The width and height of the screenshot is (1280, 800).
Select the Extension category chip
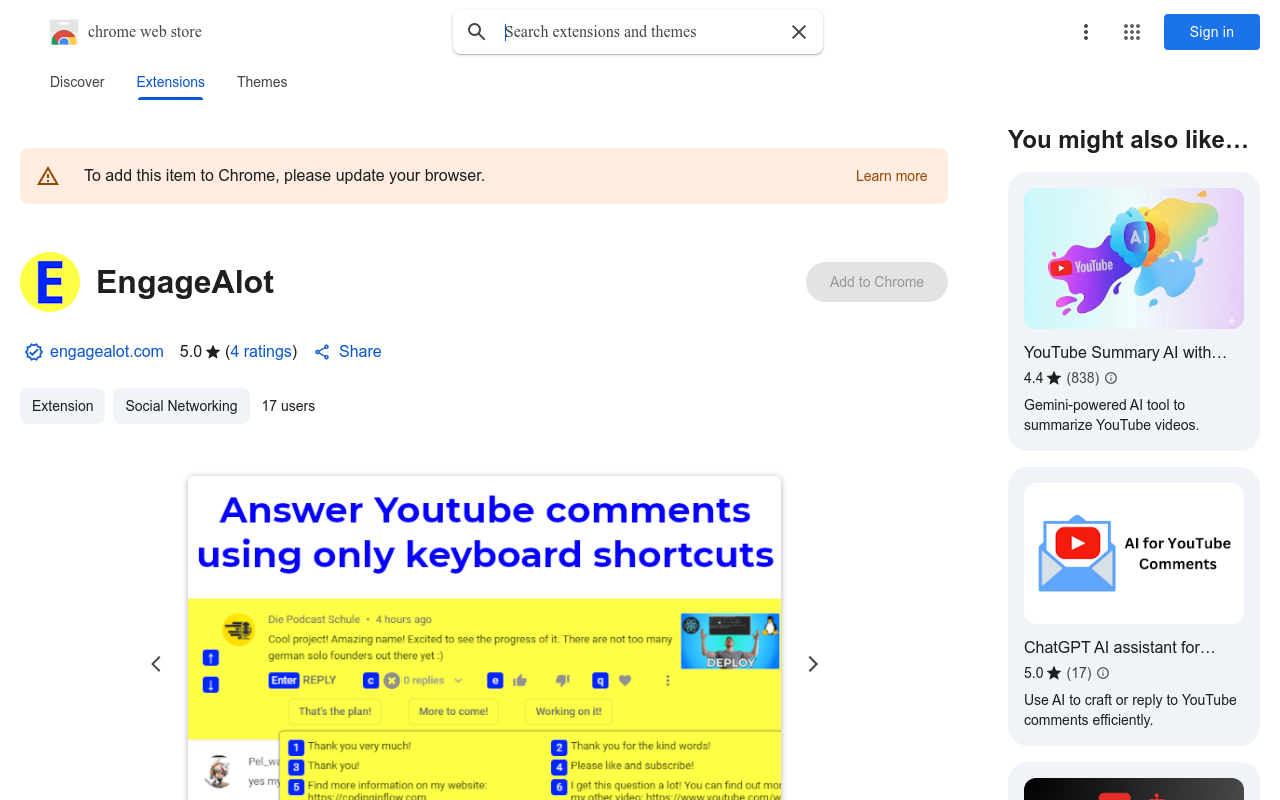[x=63, y=406]
